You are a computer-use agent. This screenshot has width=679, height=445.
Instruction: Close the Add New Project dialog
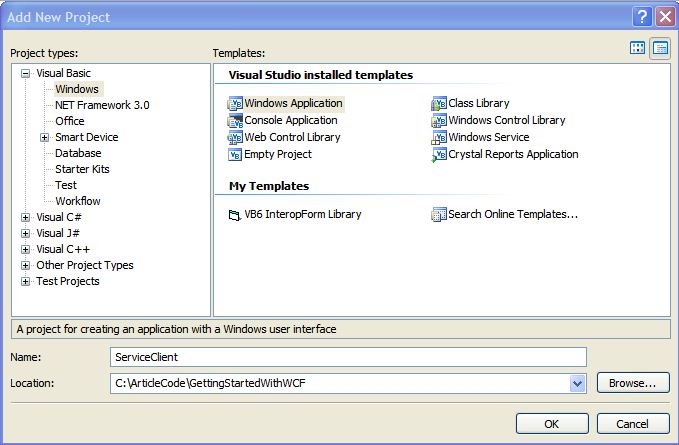point(666,17)
